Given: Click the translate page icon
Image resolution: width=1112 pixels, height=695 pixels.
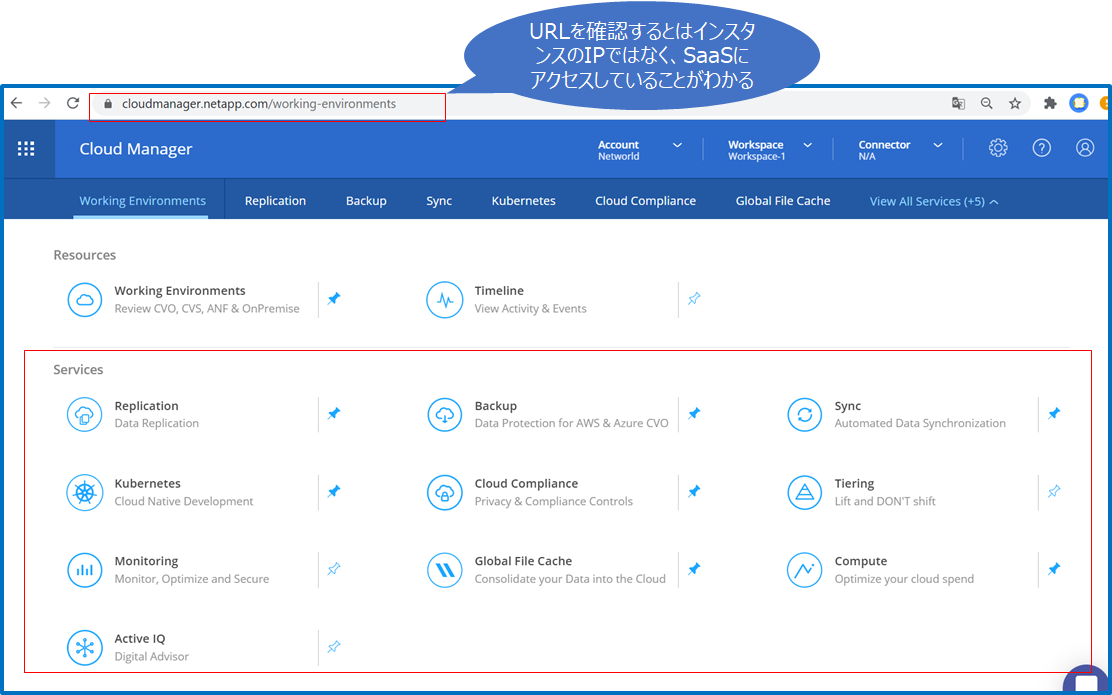Looking at the screenshot, I should (958, 104).
